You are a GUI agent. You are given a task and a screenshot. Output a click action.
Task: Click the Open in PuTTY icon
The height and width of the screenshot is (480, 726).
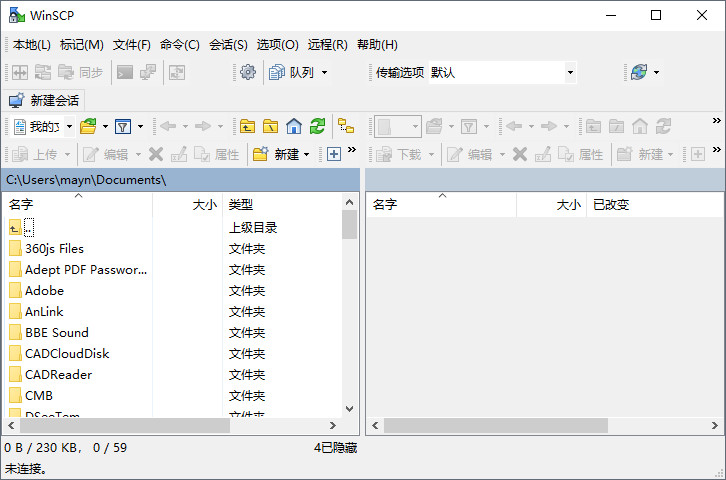[x=148, y=72]
